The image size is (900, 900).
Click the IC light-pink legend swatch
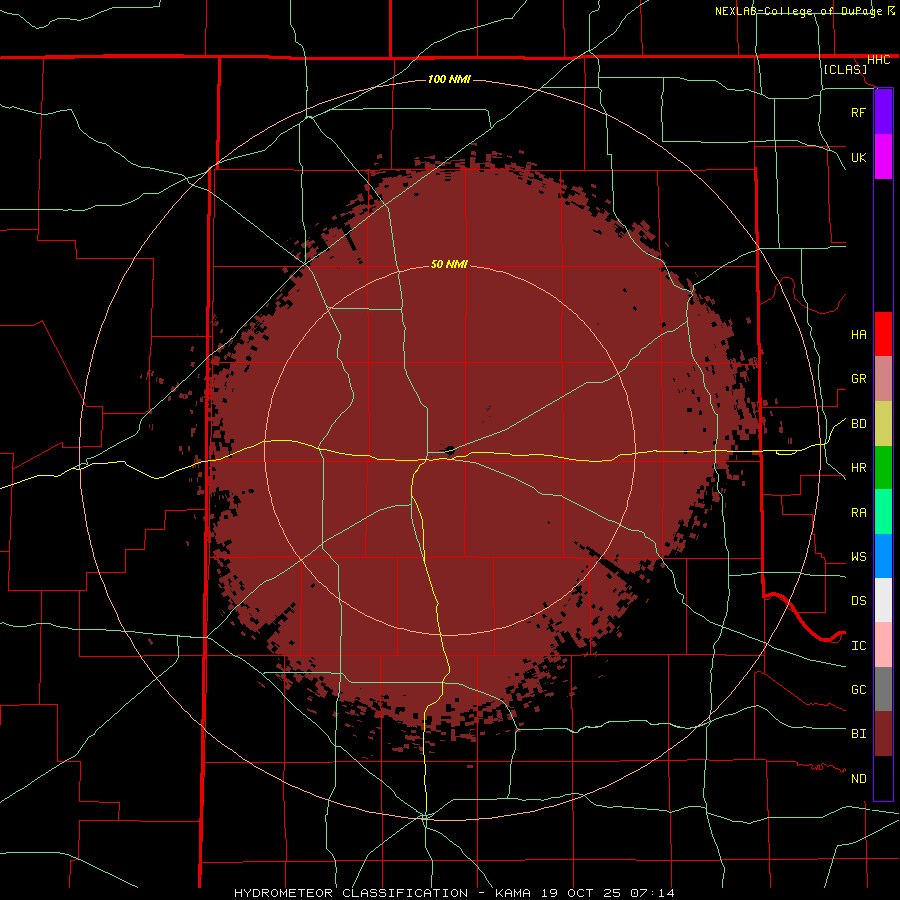pos(883,645)
